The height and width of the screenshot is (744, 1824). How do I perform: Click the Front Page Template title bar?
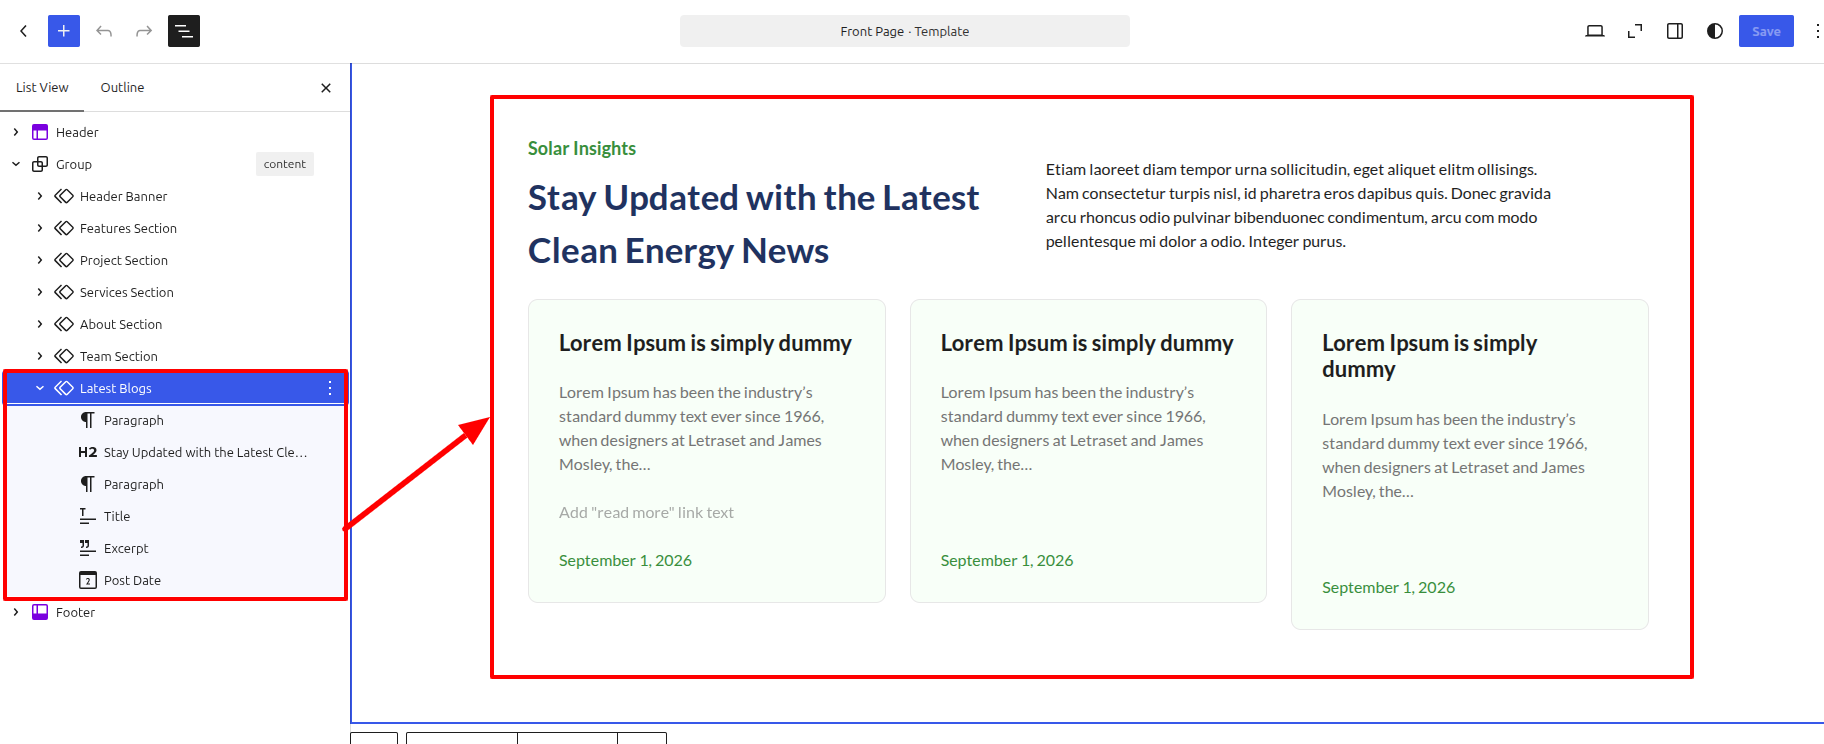coord(905,31)
